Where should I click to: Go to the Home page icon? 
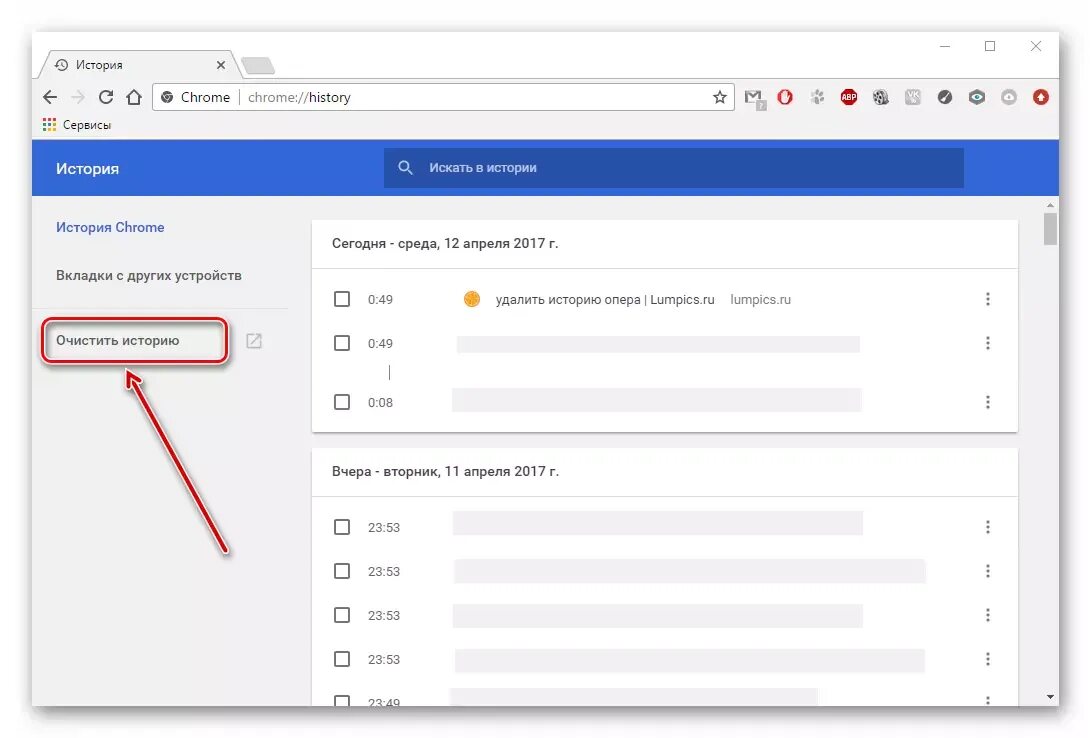pyautogui.click(x=134, y=97)
